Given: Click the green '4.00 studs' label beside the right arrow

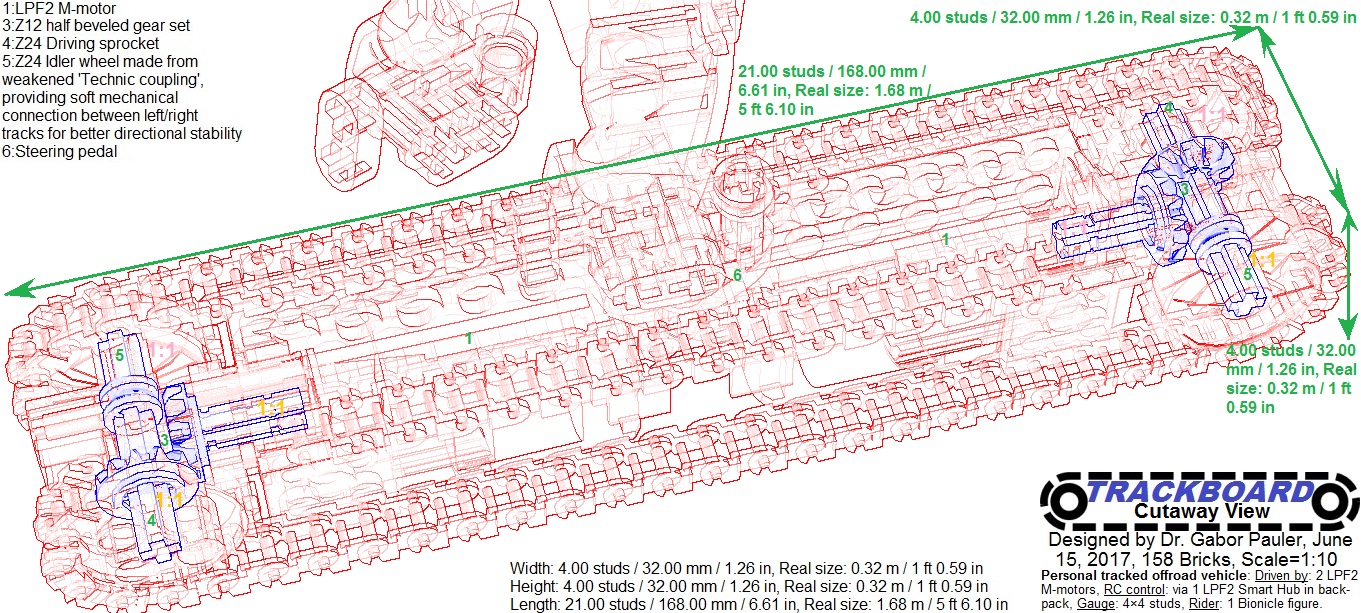Looking at the screenshot, I should 1291,379.
